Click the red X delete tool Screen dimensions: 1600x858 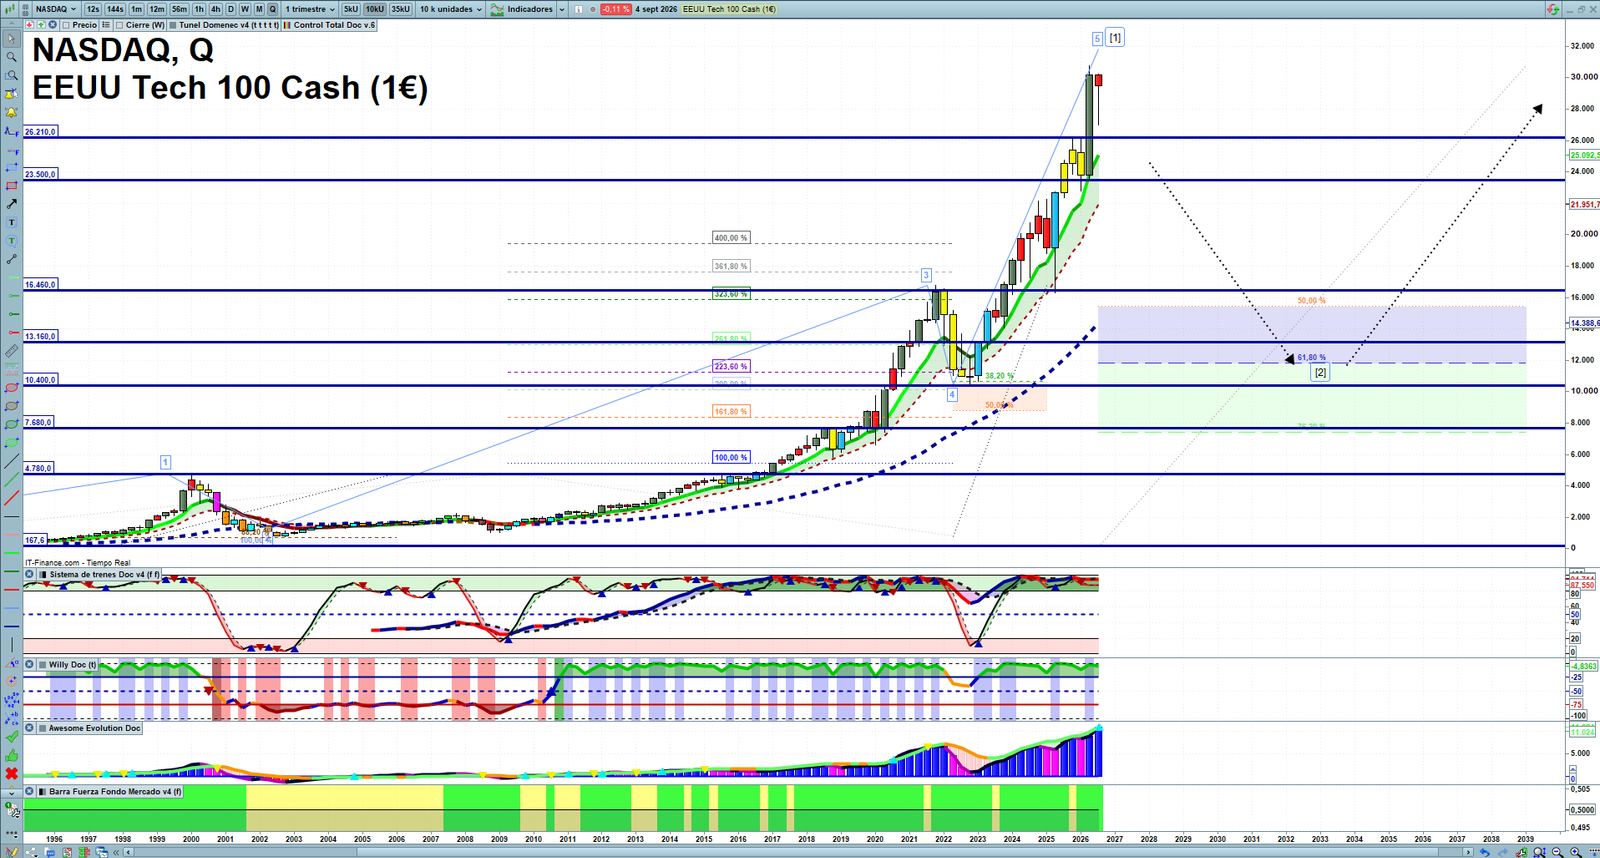(11, 773)
